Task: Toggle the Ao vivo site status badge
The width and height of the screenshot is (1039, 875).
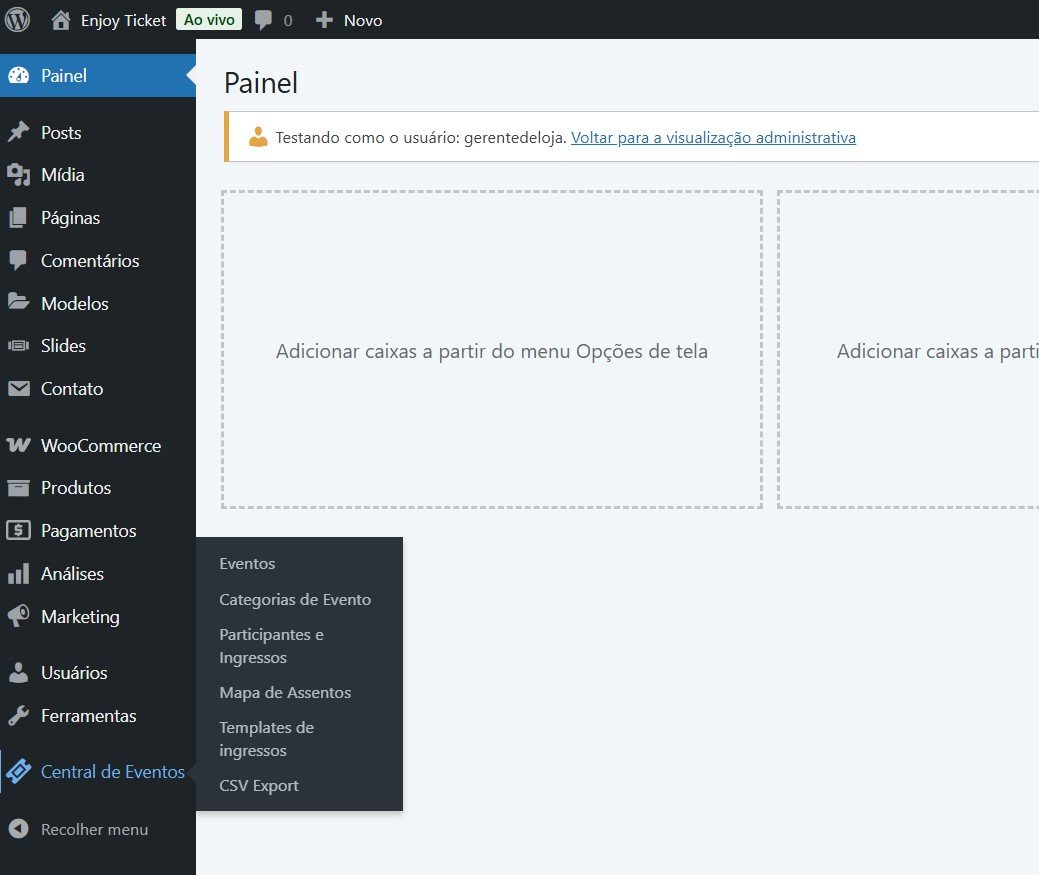Action: (208, 20)
